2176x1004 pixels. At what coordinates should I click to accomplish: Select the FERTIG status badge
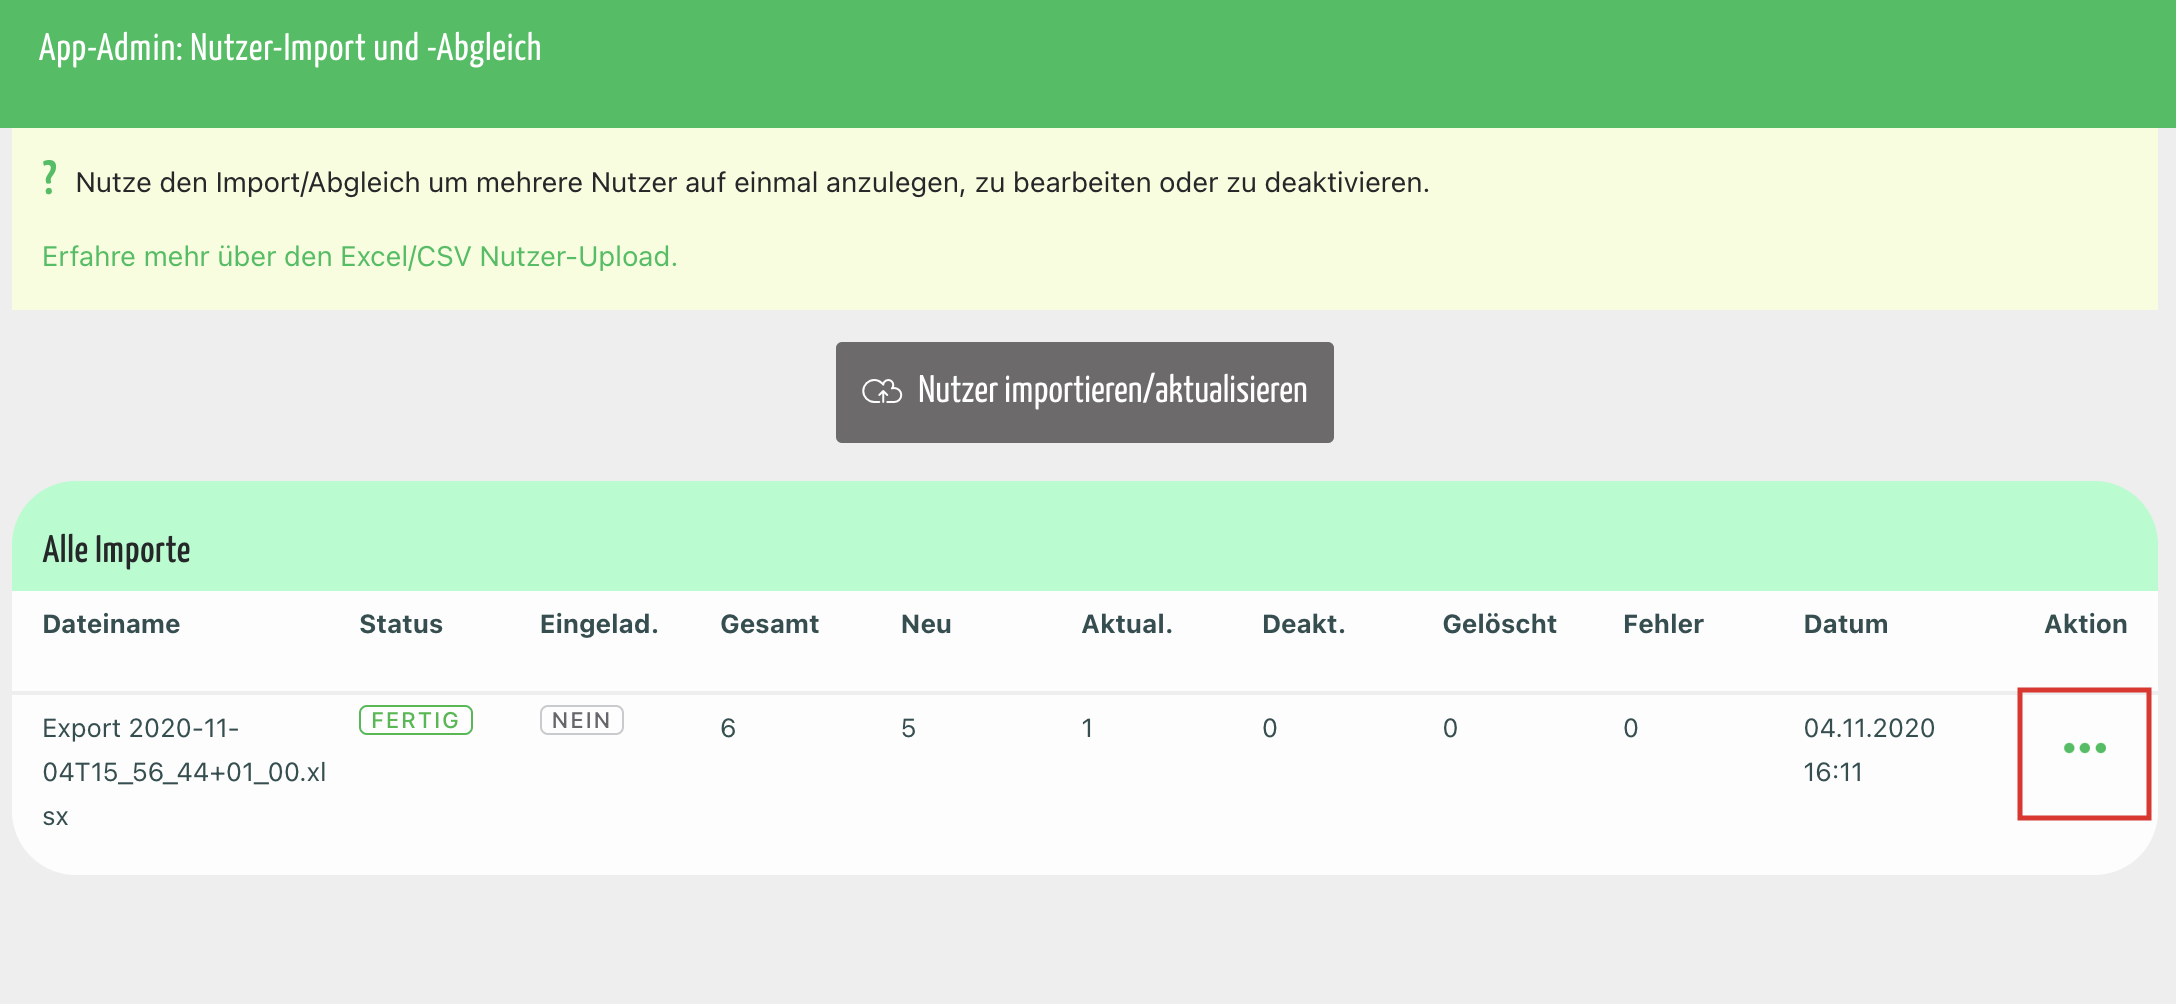pyautogui.click(x=415, y=719)
